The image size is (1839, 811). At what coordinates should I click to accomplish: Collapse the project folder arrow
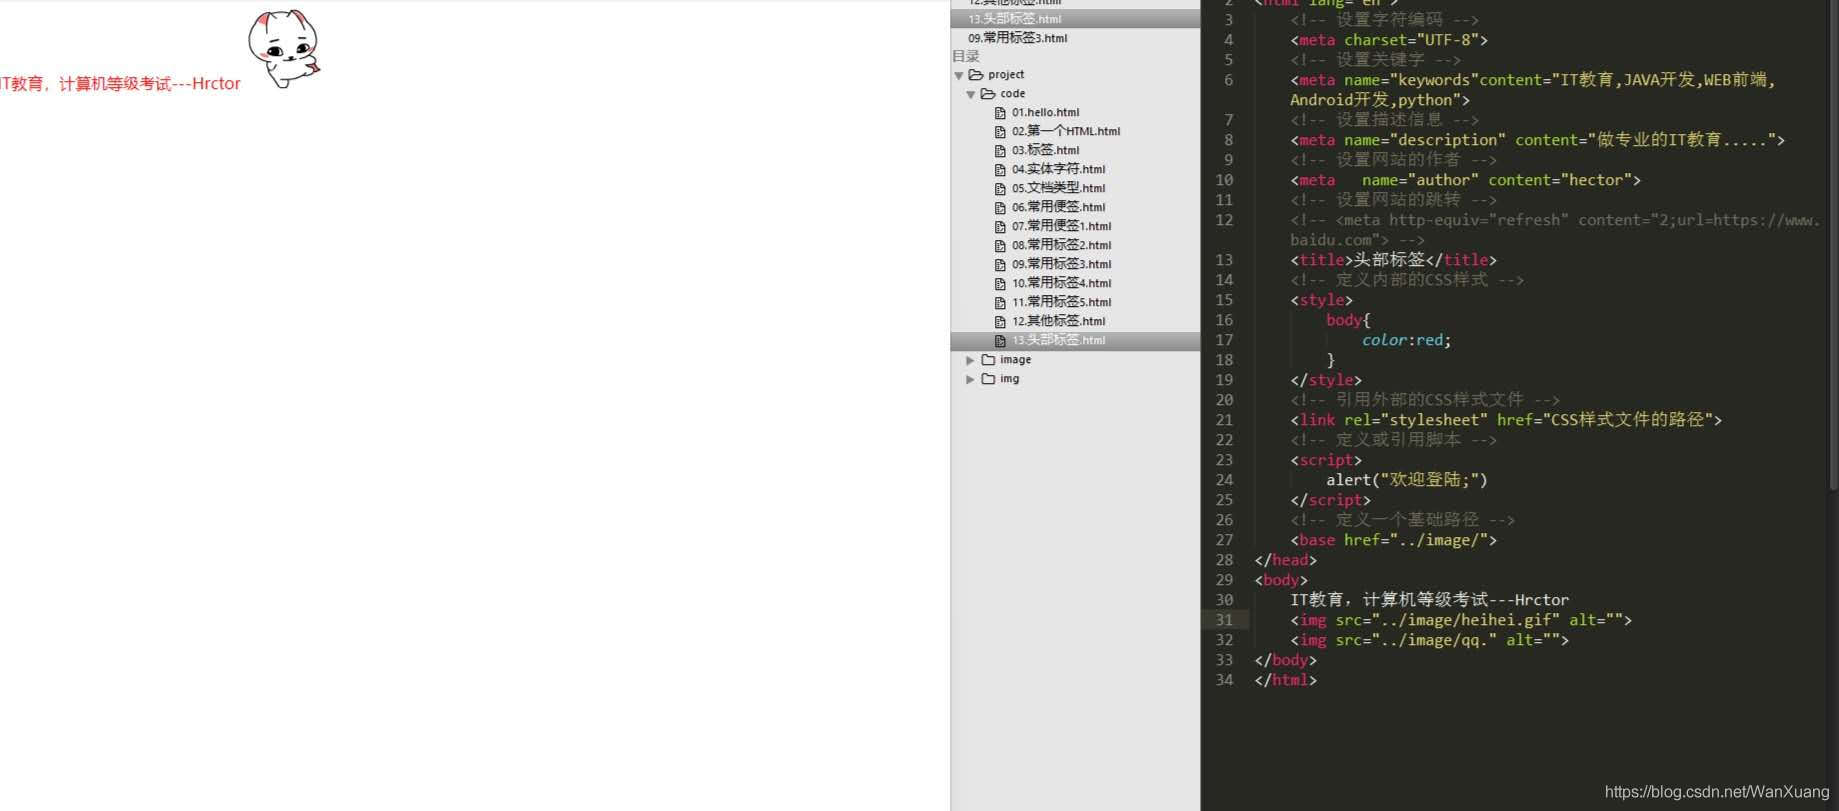point(959,75)
